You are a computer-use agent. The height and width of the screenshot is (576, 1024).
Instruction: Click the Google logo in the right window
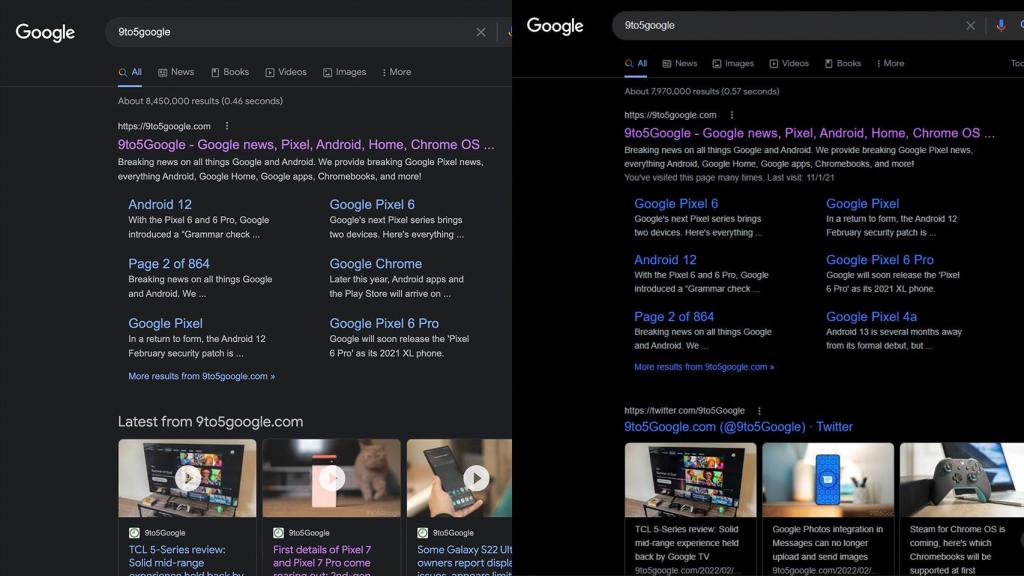[x=555, y=25]
